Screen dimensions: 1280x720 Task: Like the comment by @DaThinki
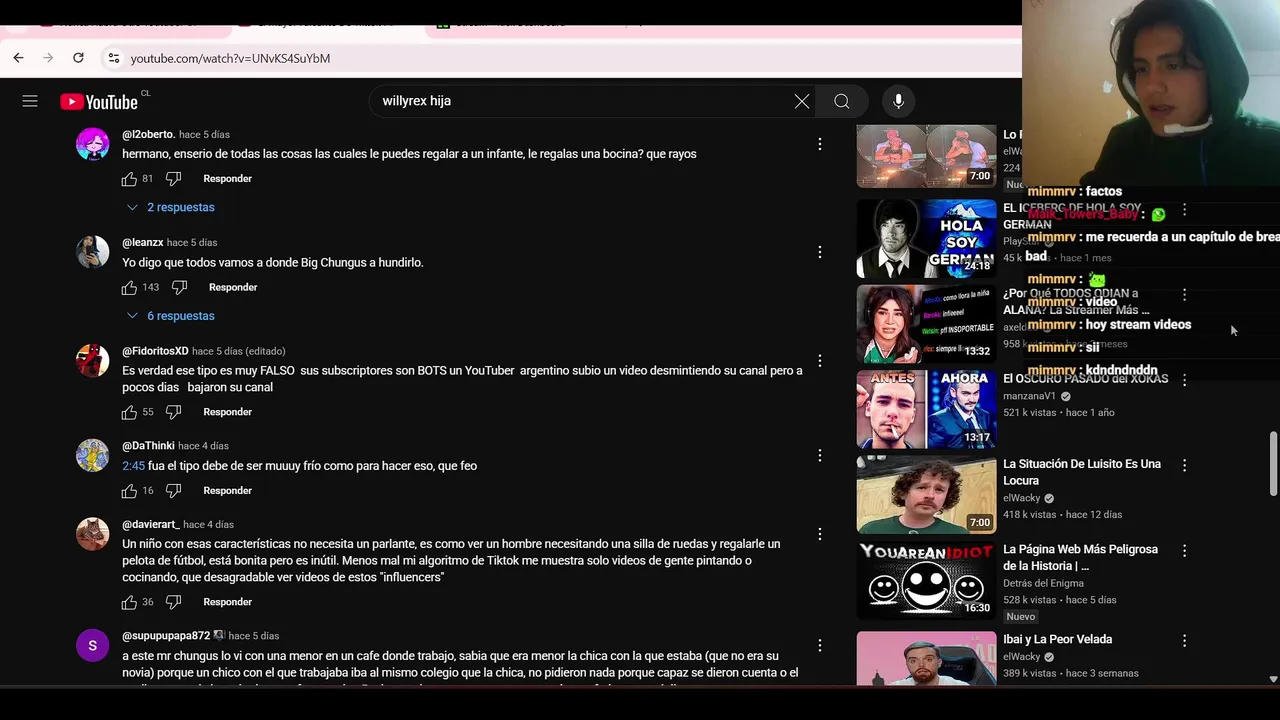(129, 491)
